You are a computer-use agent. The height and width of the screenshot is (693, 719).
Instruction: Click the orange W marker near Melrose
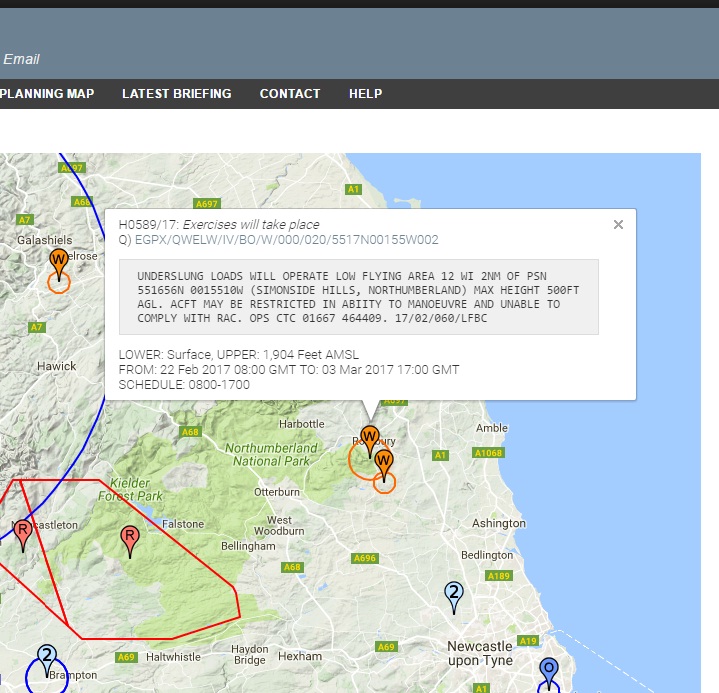[59, 261]
